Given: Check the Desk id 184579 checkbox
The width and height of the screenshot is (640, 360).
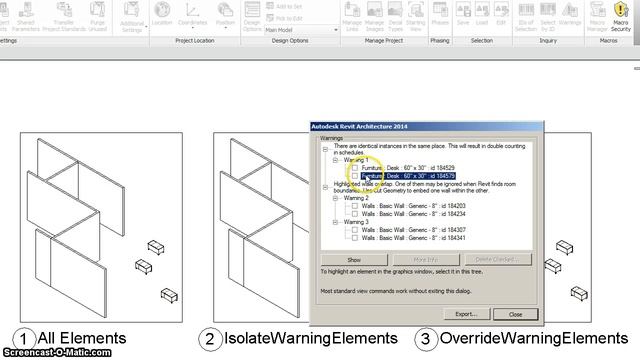Looking at the screenshot, I should pos(355,176).
